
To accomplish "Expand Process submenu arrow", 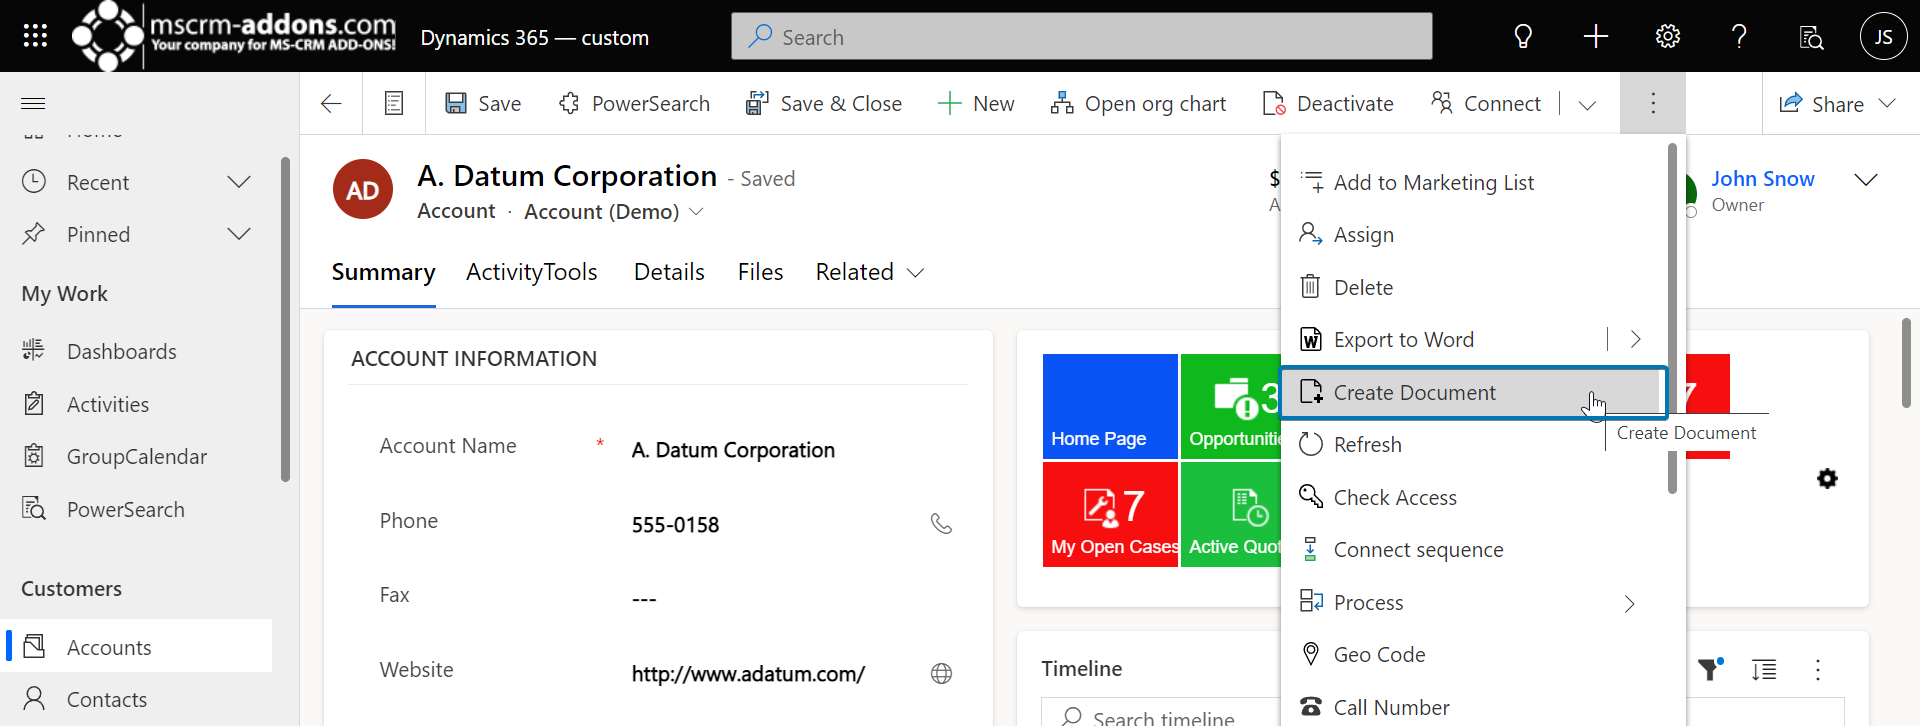I will 1629,603.
